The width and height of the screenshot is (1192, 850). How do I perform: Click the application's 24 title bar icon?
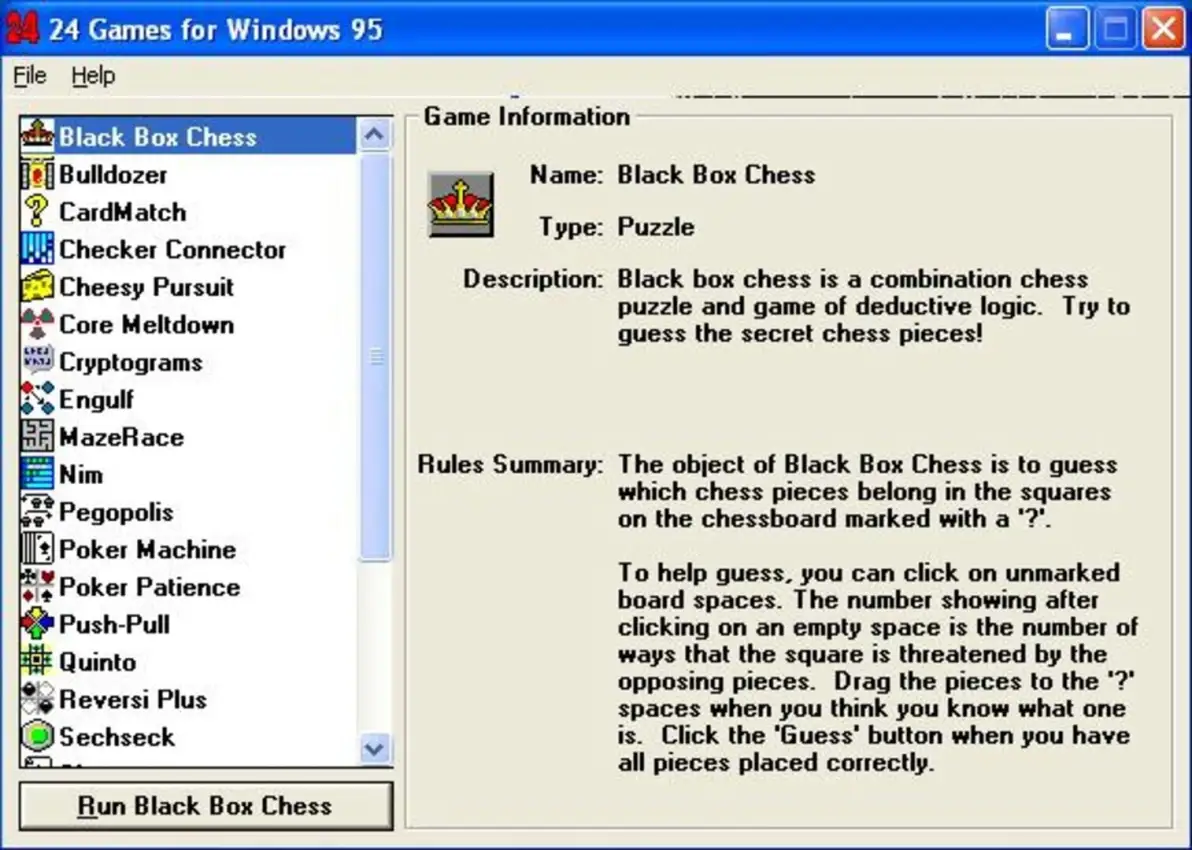click(x=23, y=28)
